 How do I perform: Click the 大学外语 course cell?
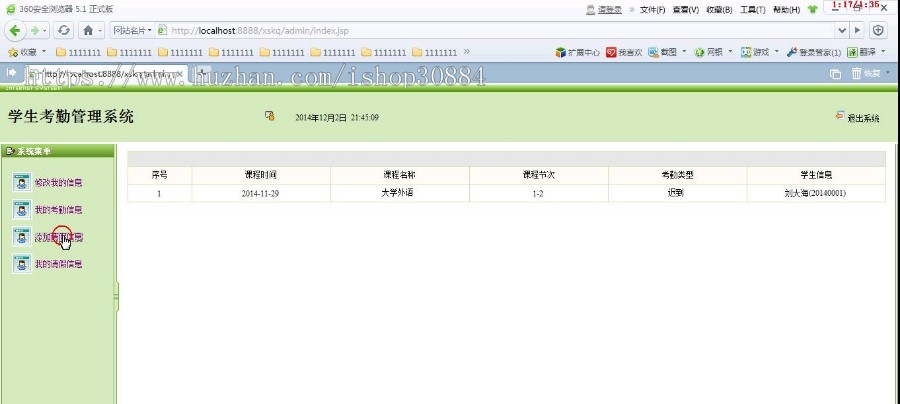click(400, 193)
